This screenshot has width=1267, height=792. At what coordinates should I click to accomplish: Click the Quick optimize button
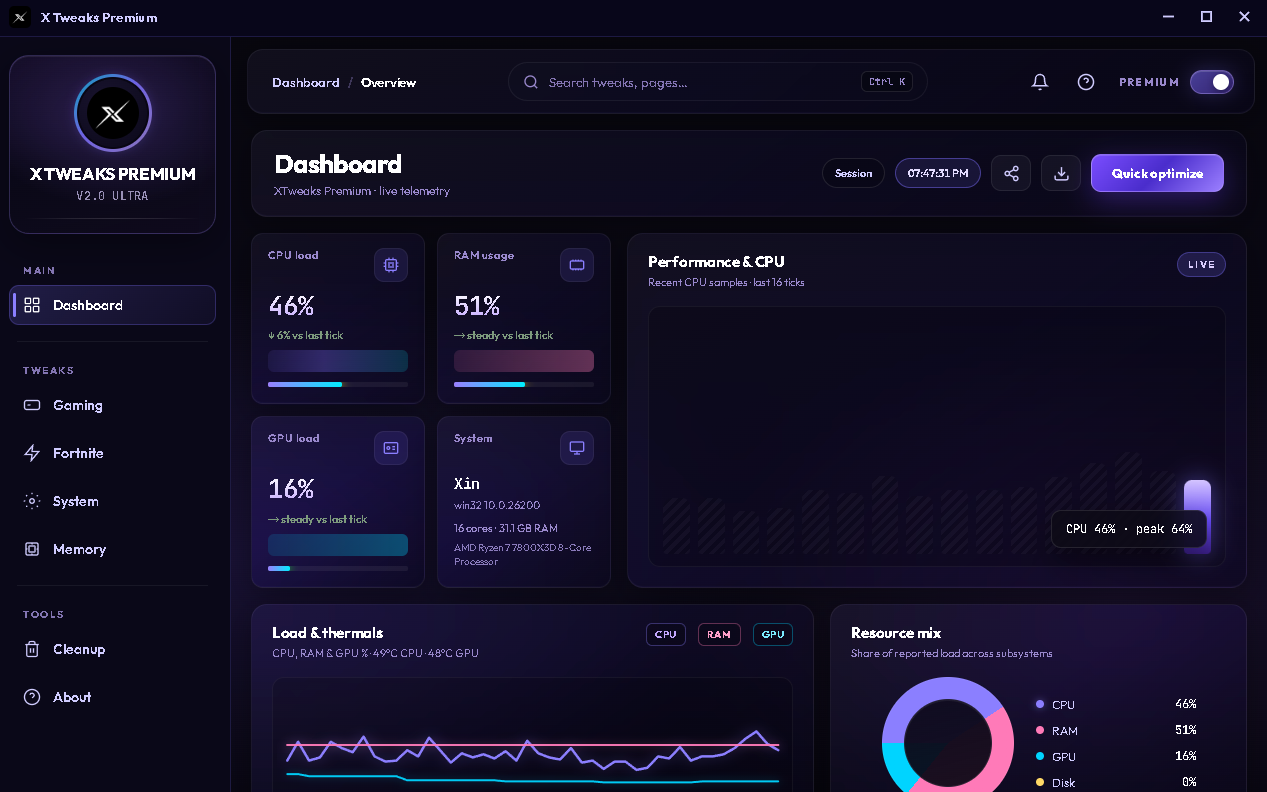click(x=1157, y=173)
